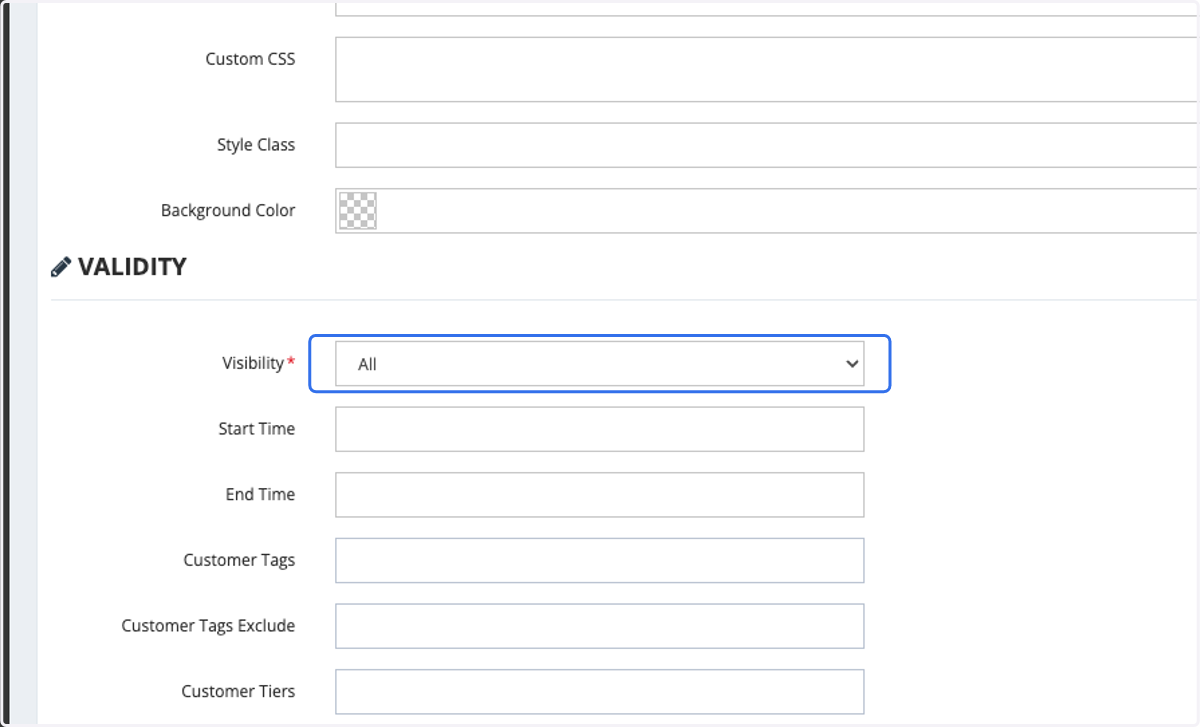Image resolution: width=1200 pixels, height=727 pixels.
Task: Open the Background Color transparent swatch
Action: (358, 211)
